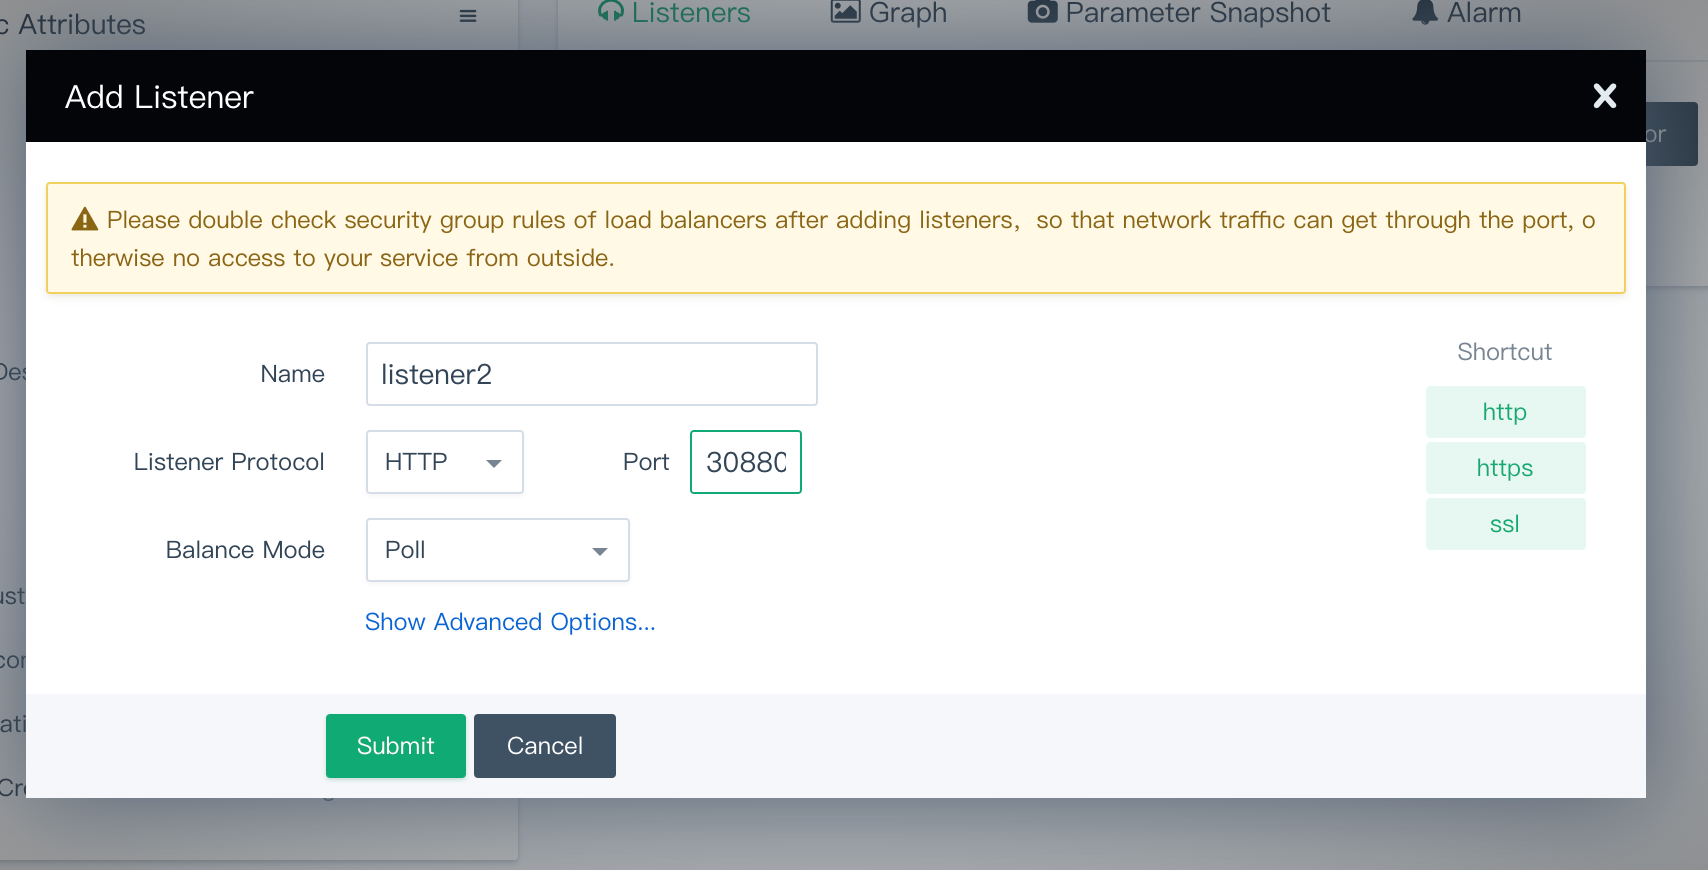Viewport: 1708px width, 870px height.
Task: Click the picture icon on Graph tab
Action: click(x=846, y=12)
